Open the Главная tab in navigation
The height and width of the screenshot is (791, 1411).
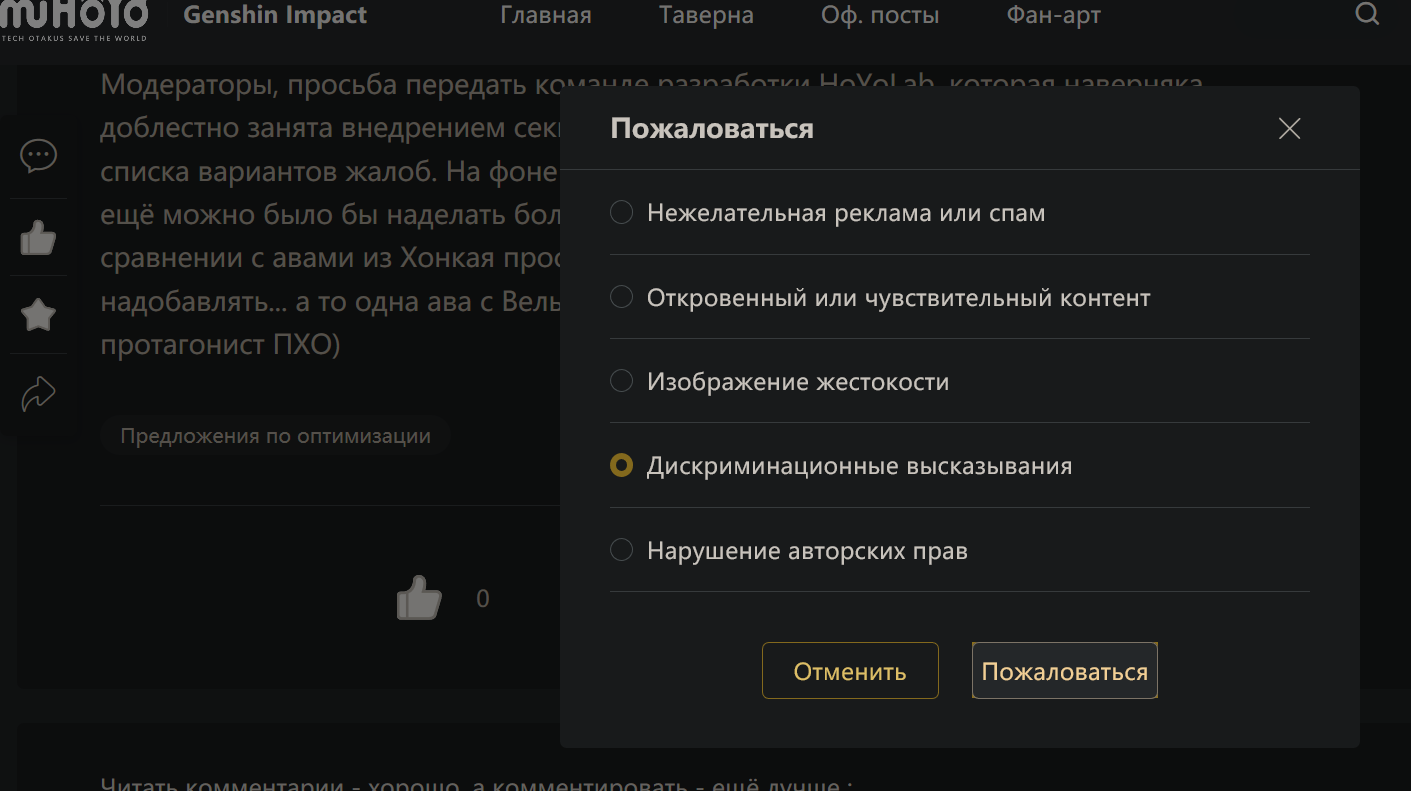[x=545, y=16]
